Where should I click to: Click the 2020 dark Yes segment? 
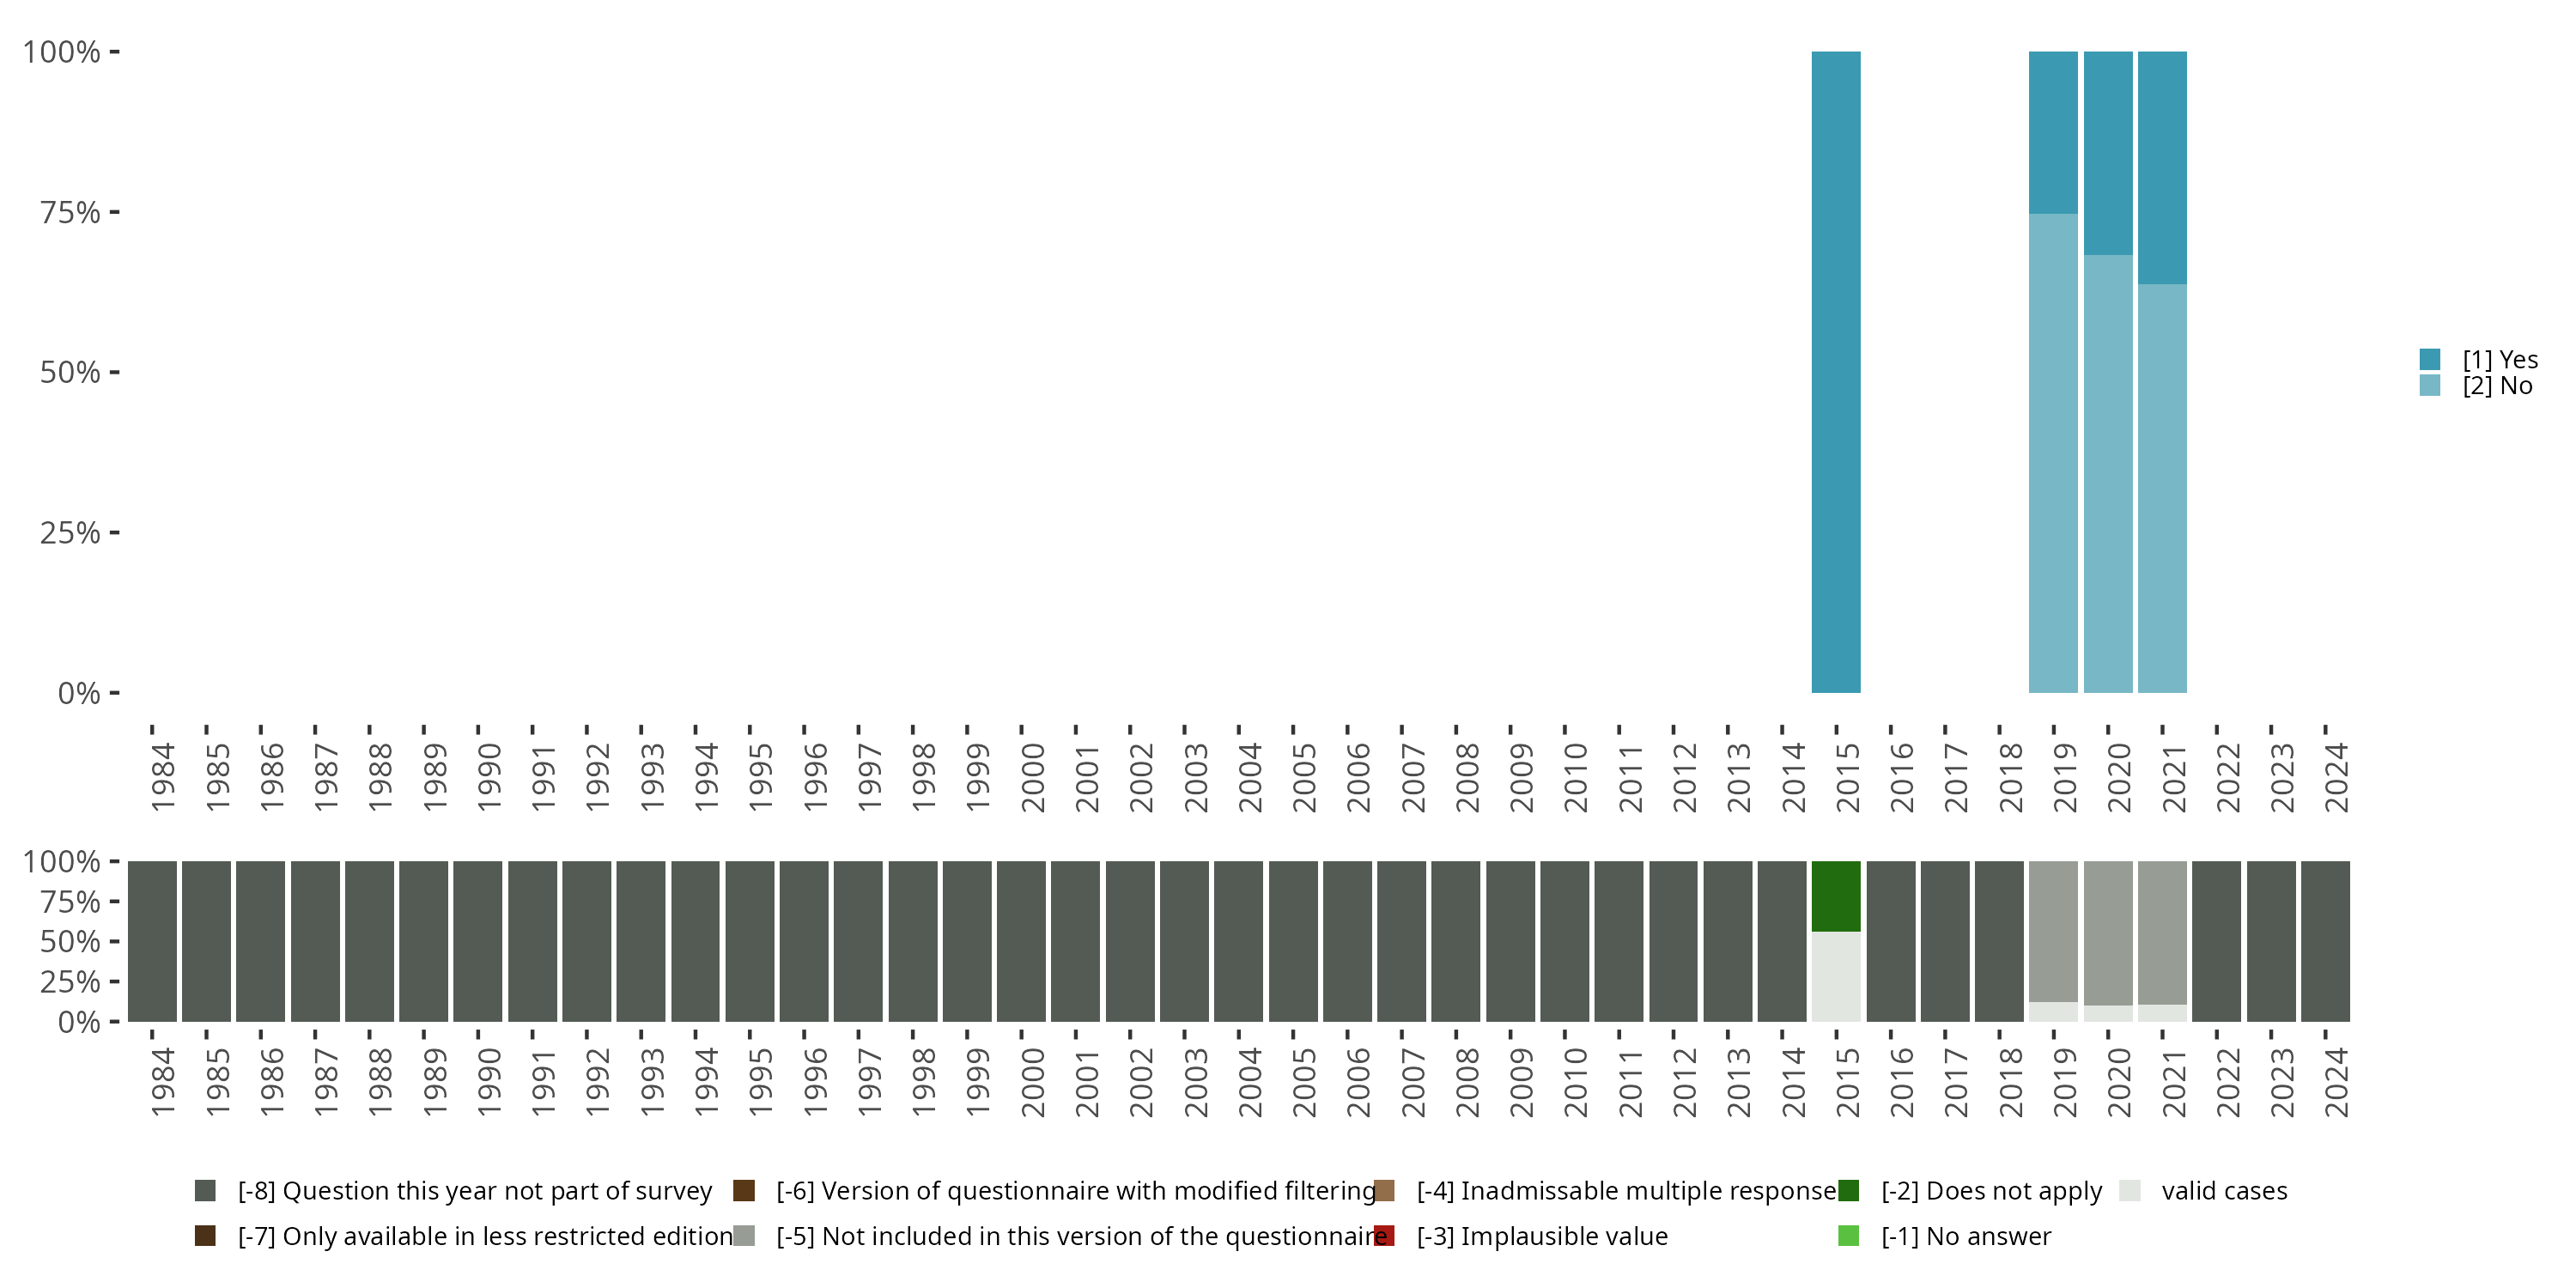click(2108, 153)
